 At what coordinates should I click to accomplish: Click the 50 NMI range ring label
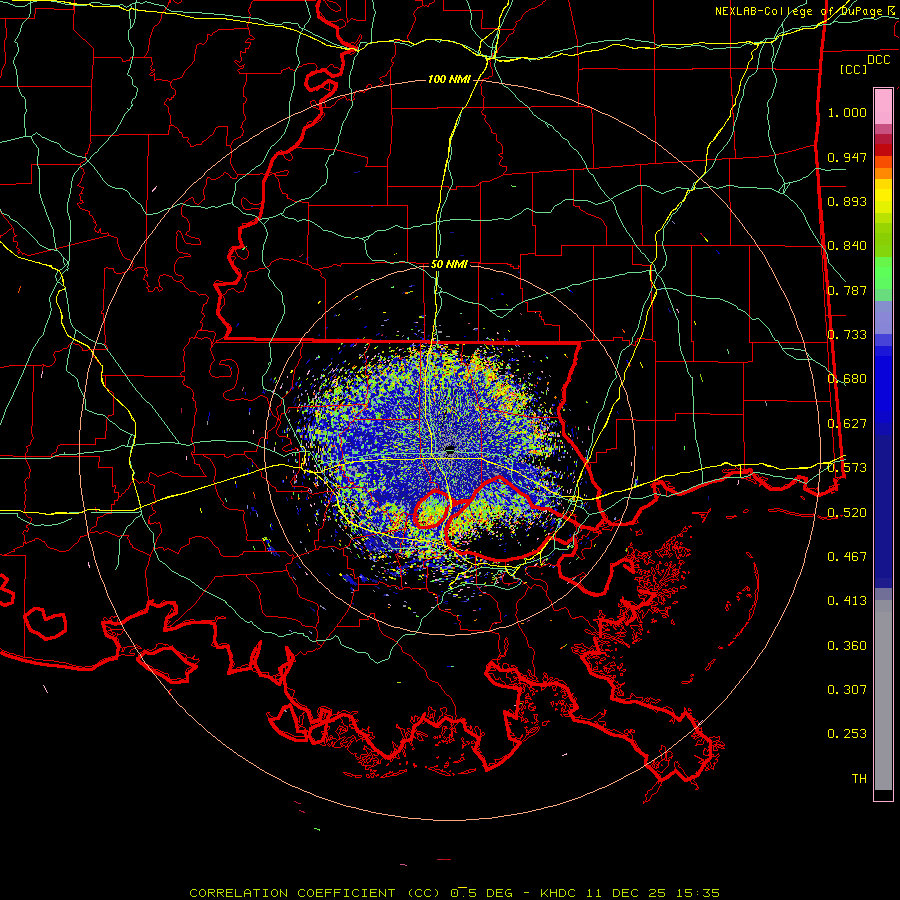449,265
